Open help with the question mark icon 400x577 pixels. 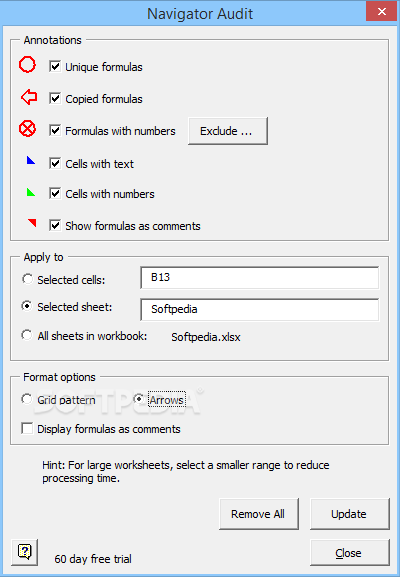[25, 552]
